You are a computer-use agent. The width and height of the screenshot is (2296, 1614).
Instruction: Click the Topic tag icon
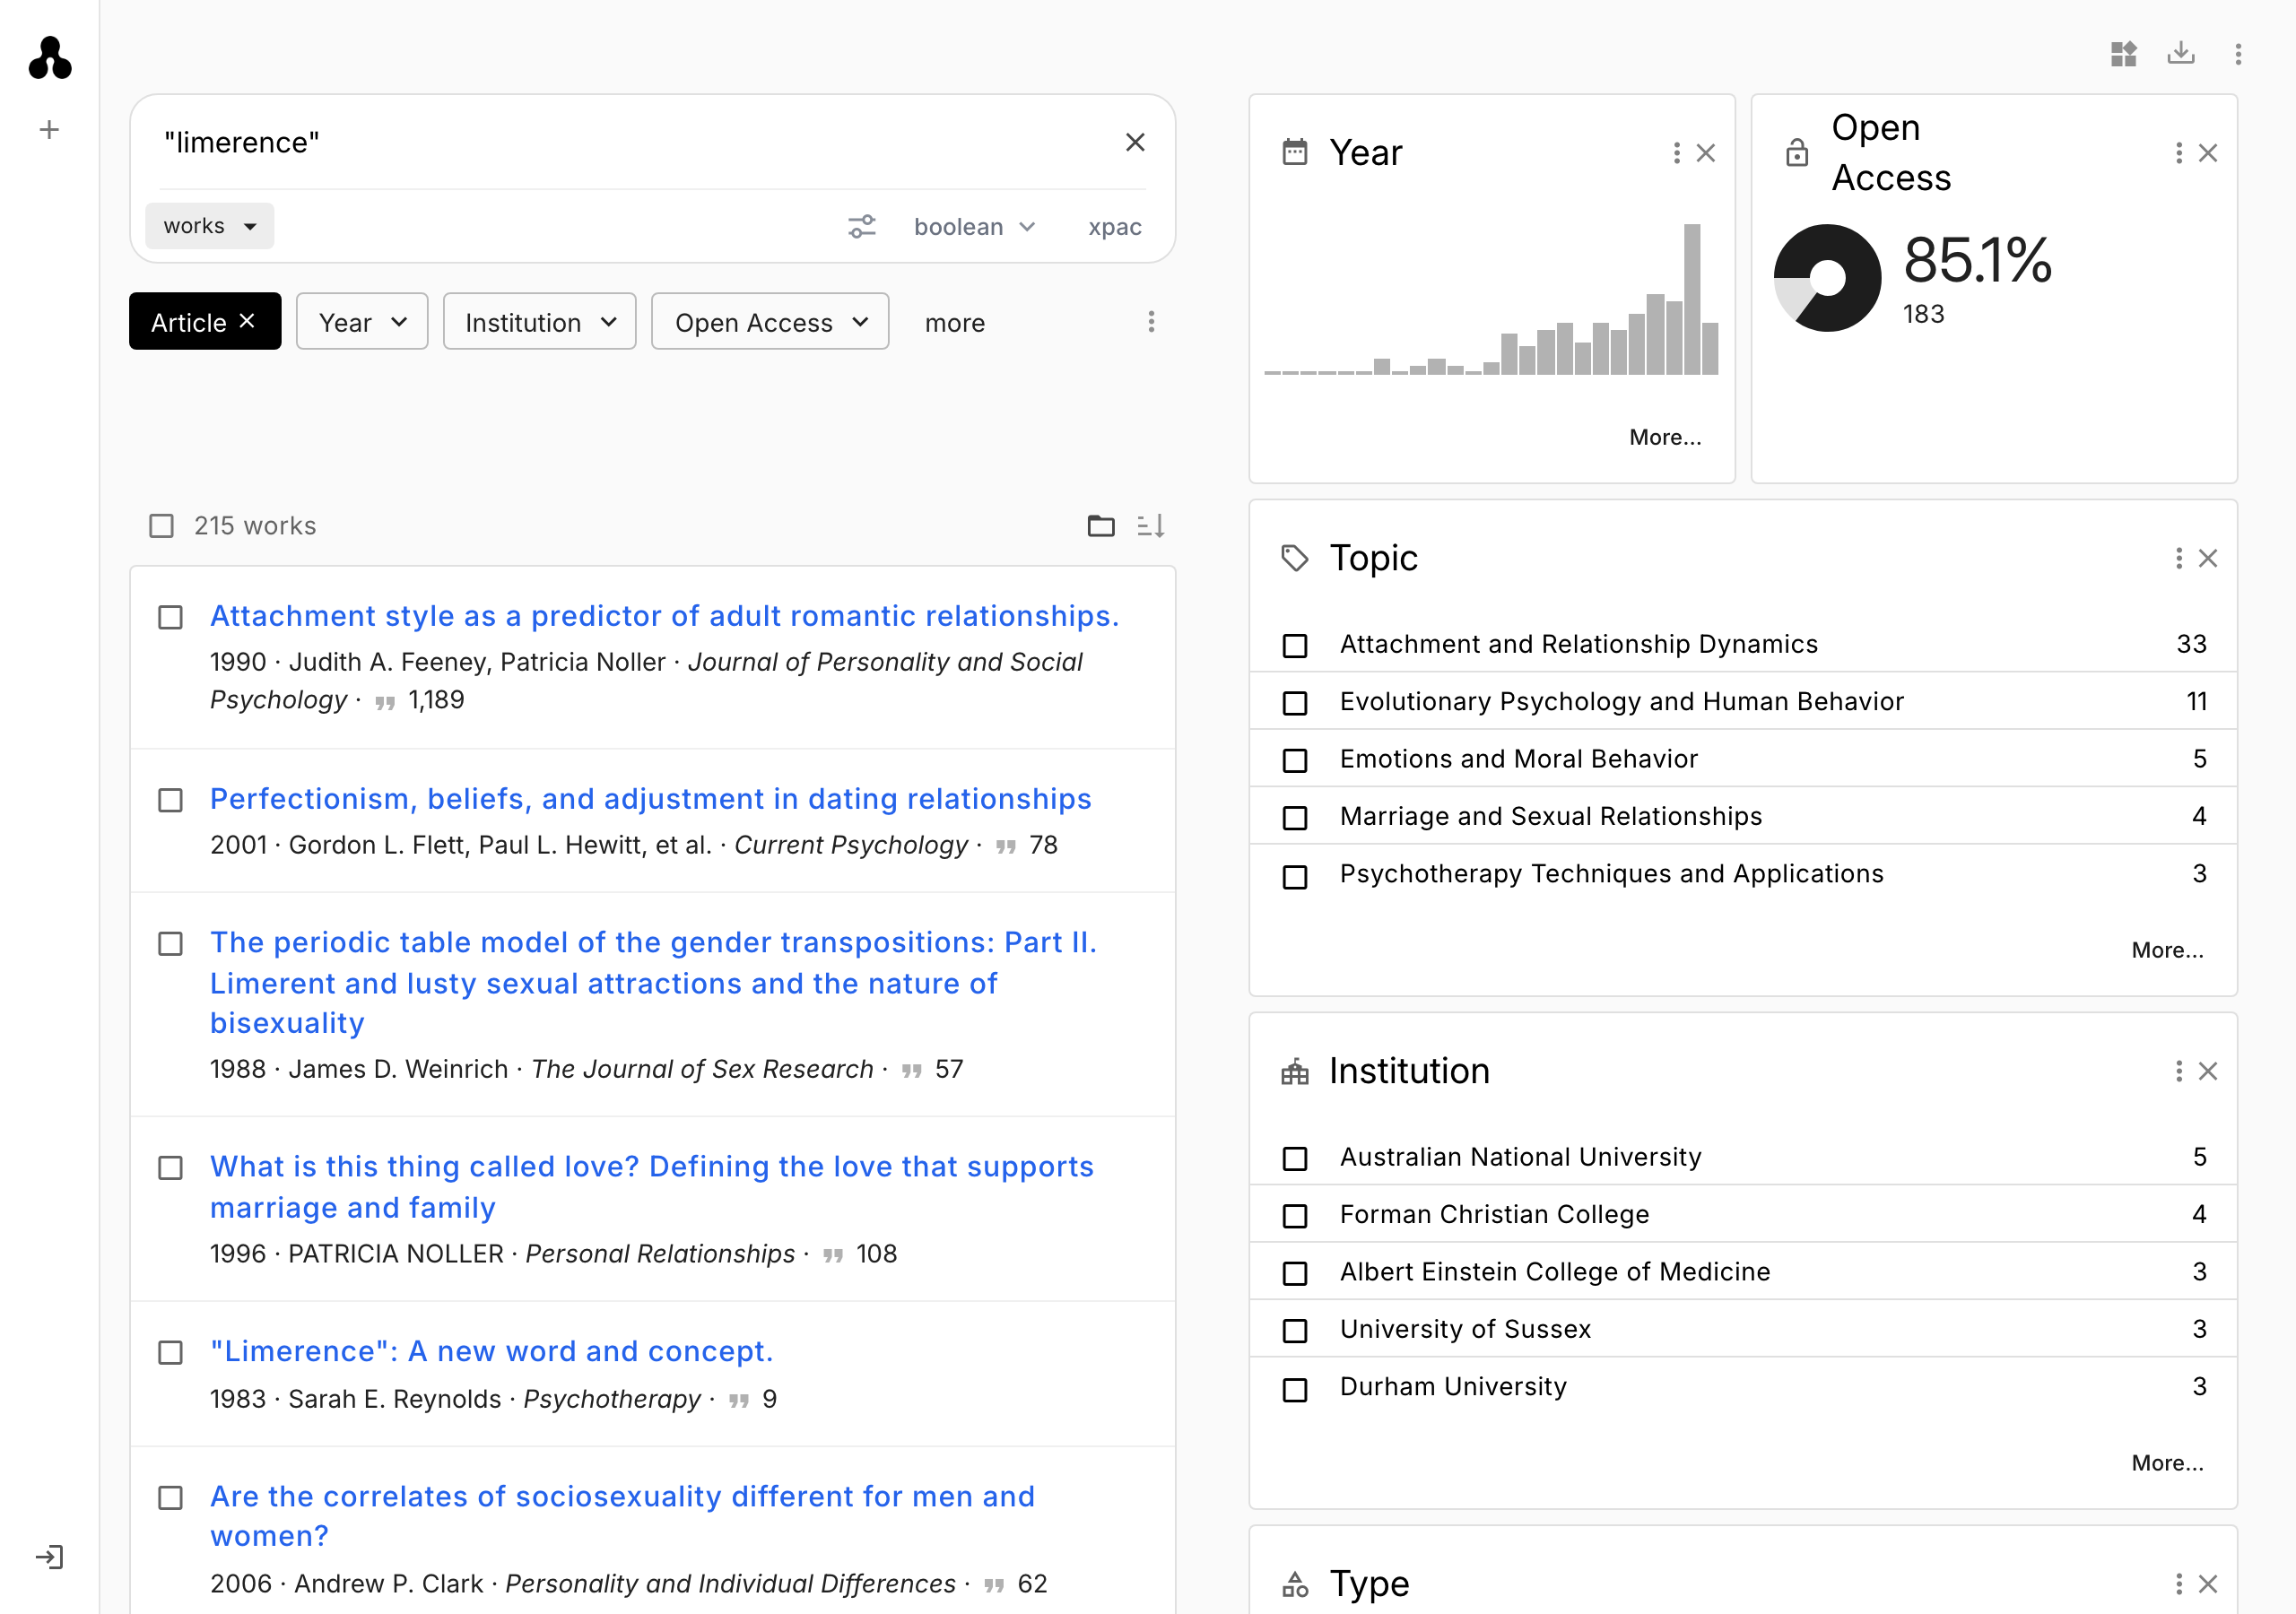[x=1295, y=558]
